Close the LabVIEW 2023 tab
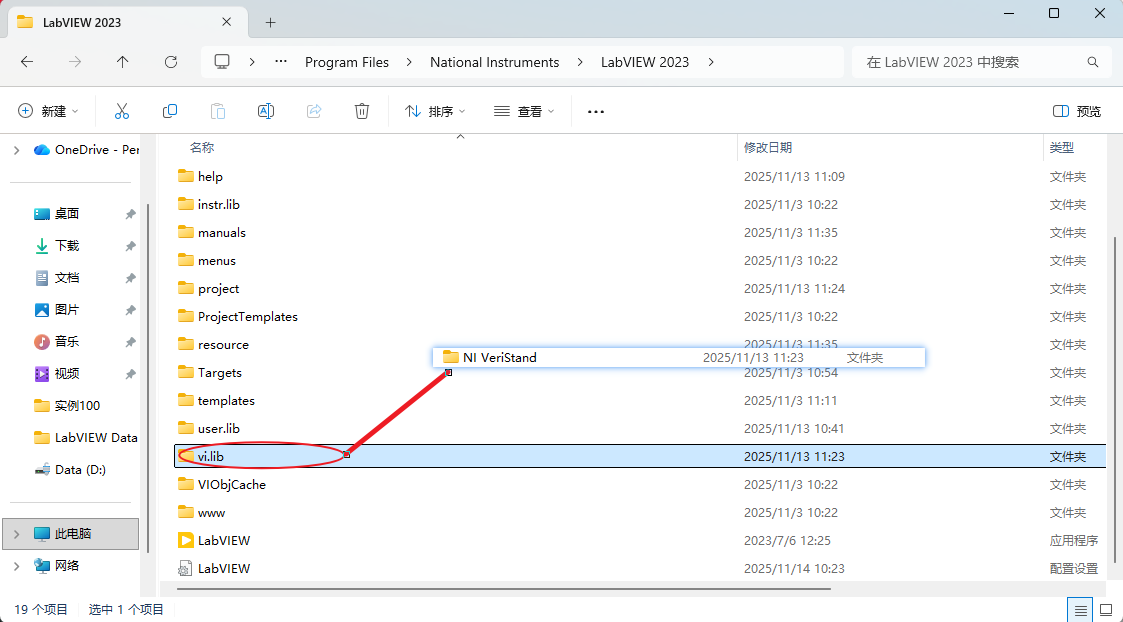This screenshot has height=622, width=1123. tap(226, 22)
